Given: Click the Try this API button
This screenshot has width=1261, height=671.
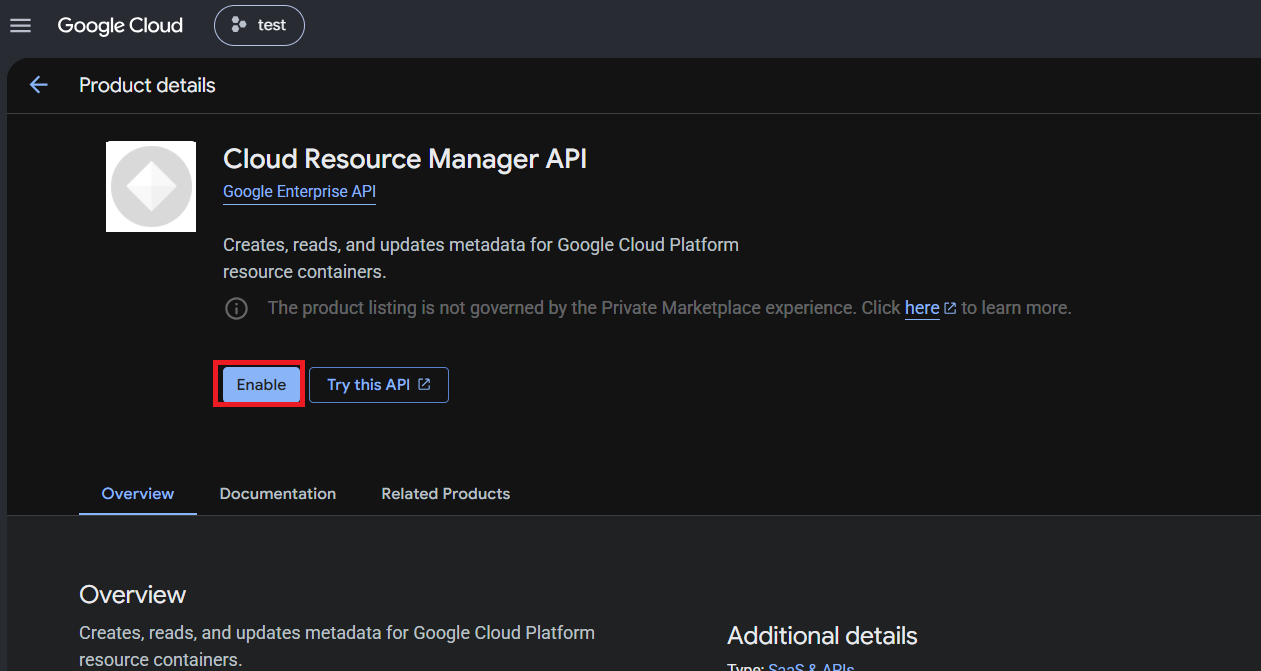Looking at the screenshot, I should coord(379,385).
